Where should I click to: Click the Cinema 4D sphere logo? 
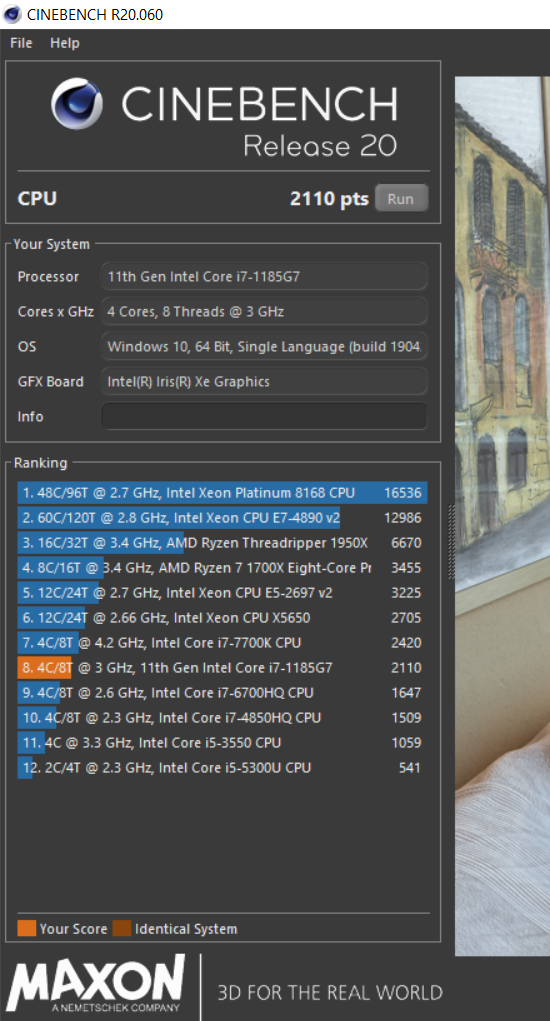(x=77, y=104)
